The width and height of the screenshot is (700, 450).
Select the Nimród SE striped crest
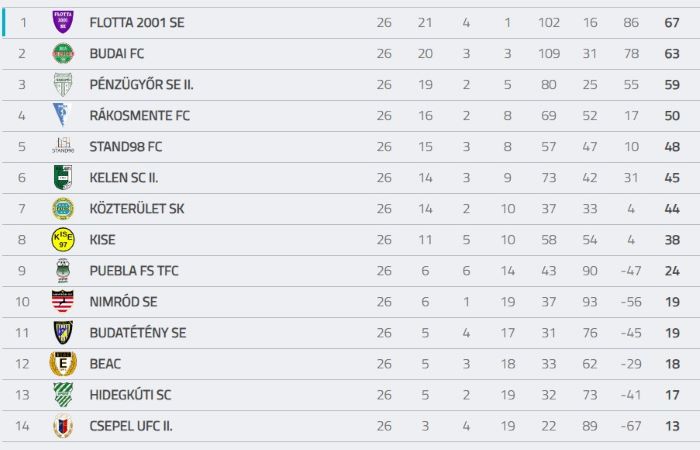point(62,301)
